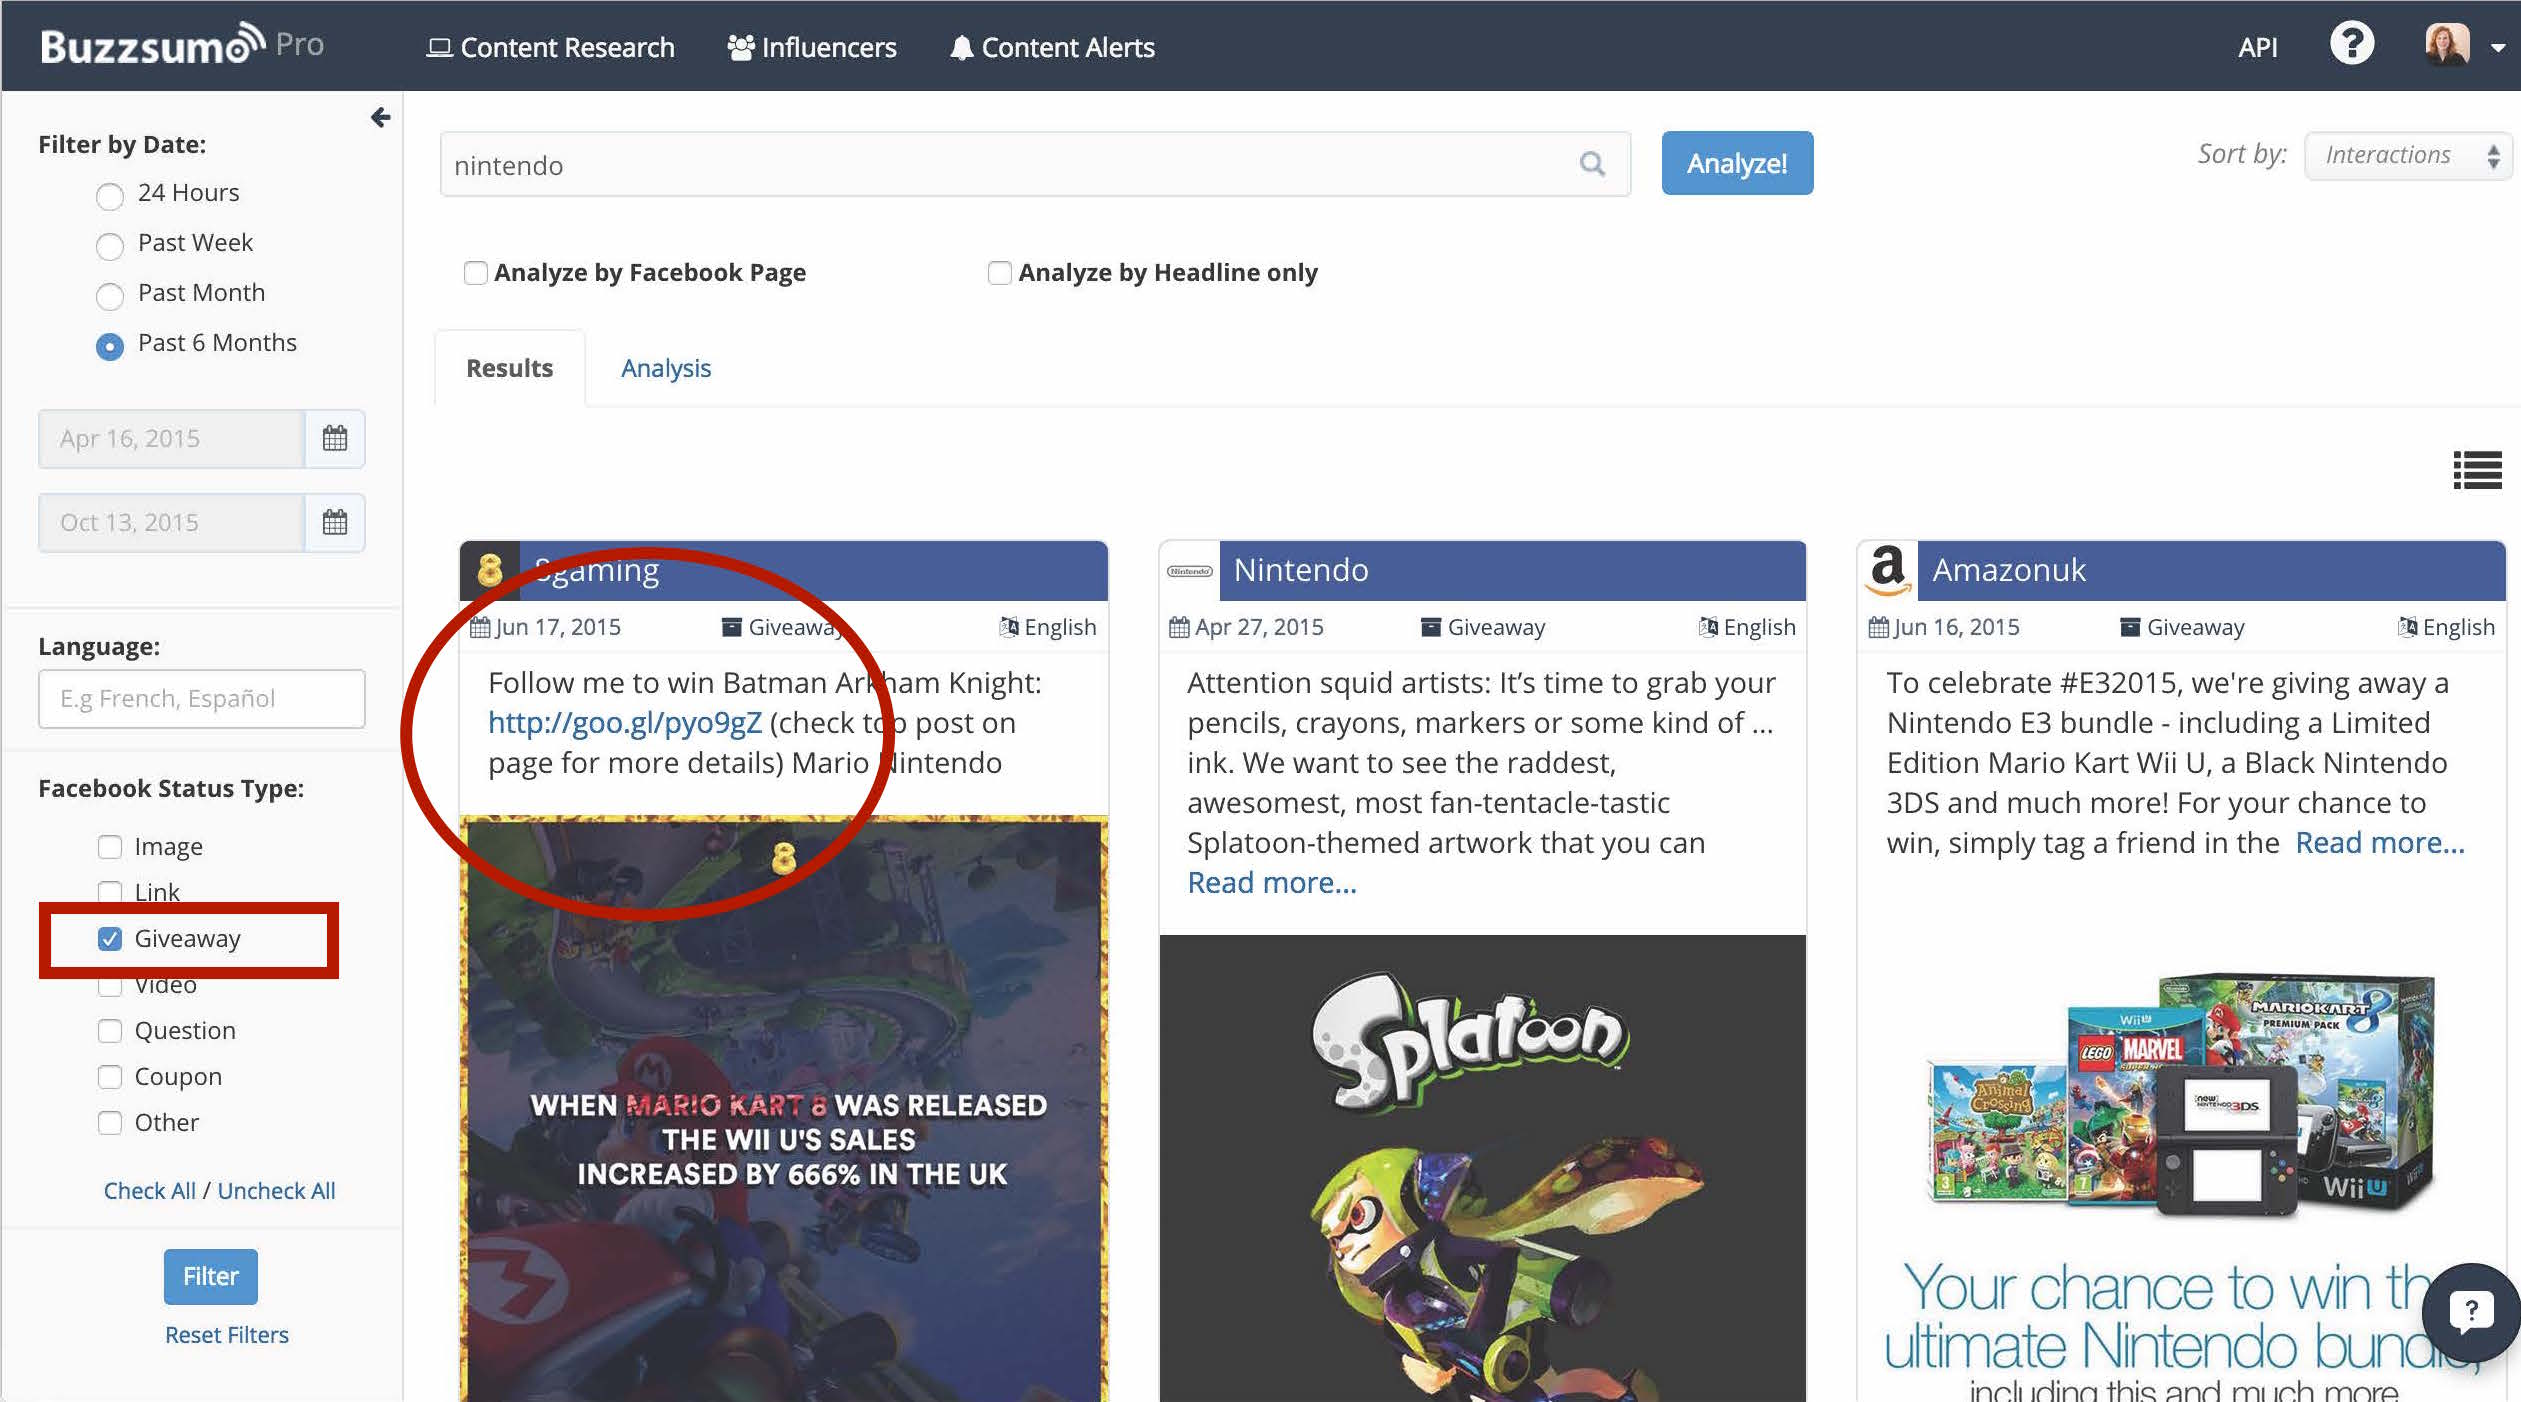The height and width of the screenshot is (1402, 2521).
Task: Click Read more in Nintendo card
Action: (1272, 883)
